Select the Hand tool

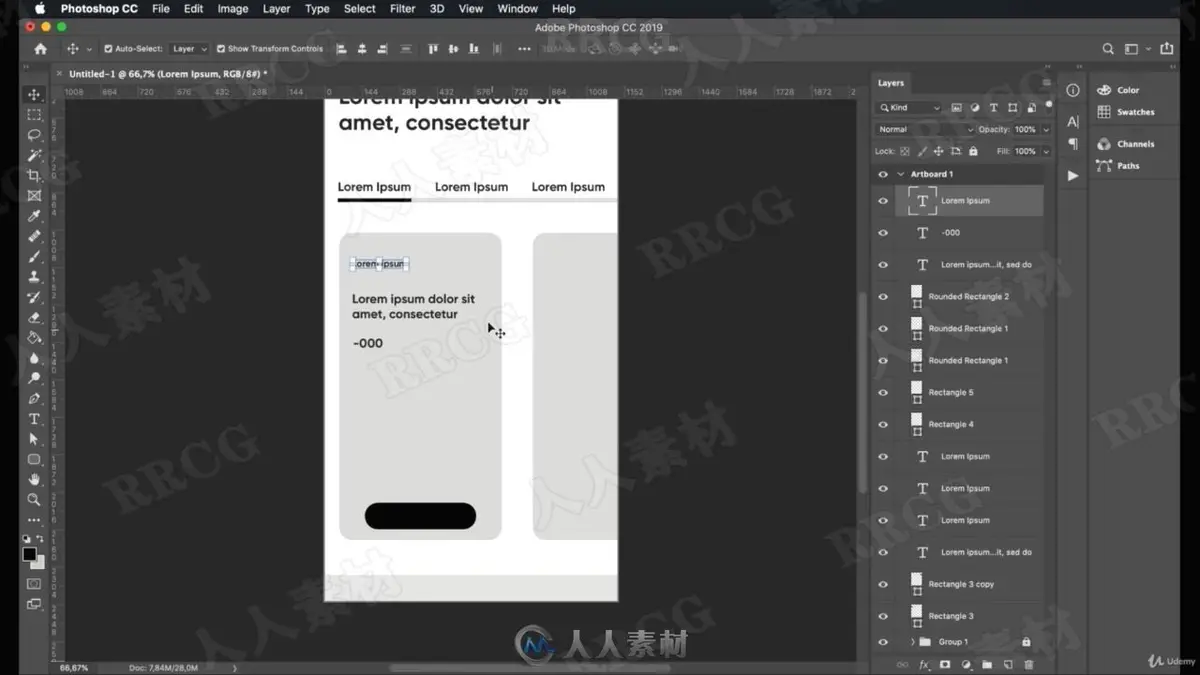click(x=34, y=480)
